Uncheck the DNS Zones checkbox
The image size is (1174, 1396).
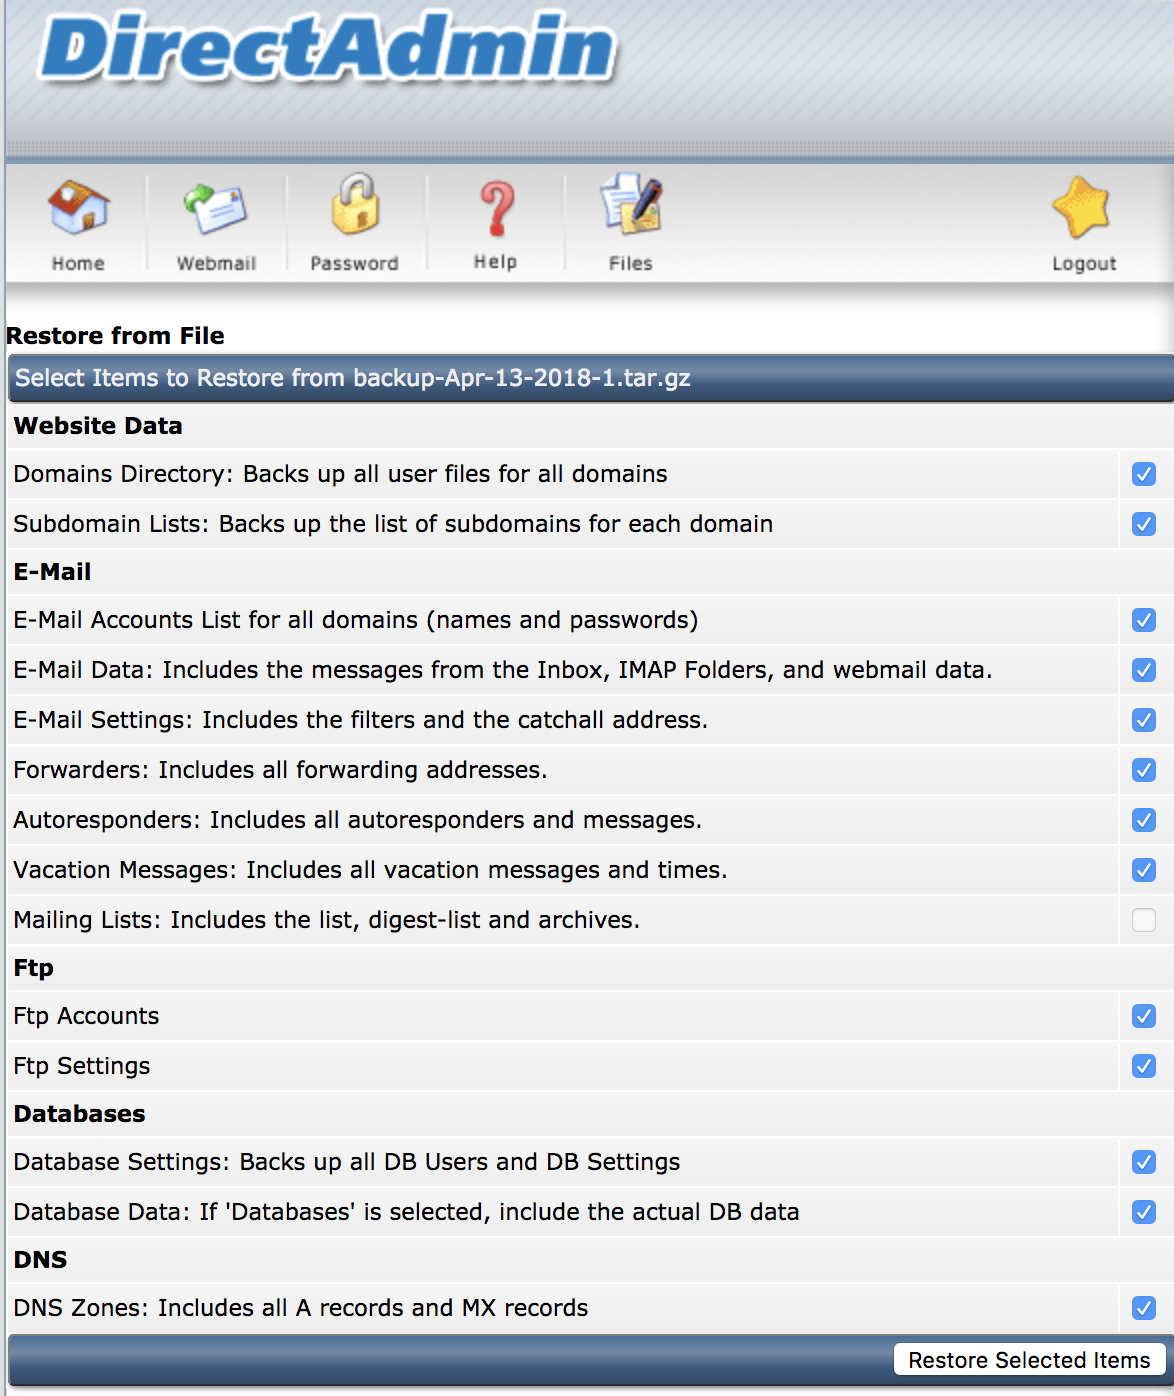[x=1144, y=1308]
